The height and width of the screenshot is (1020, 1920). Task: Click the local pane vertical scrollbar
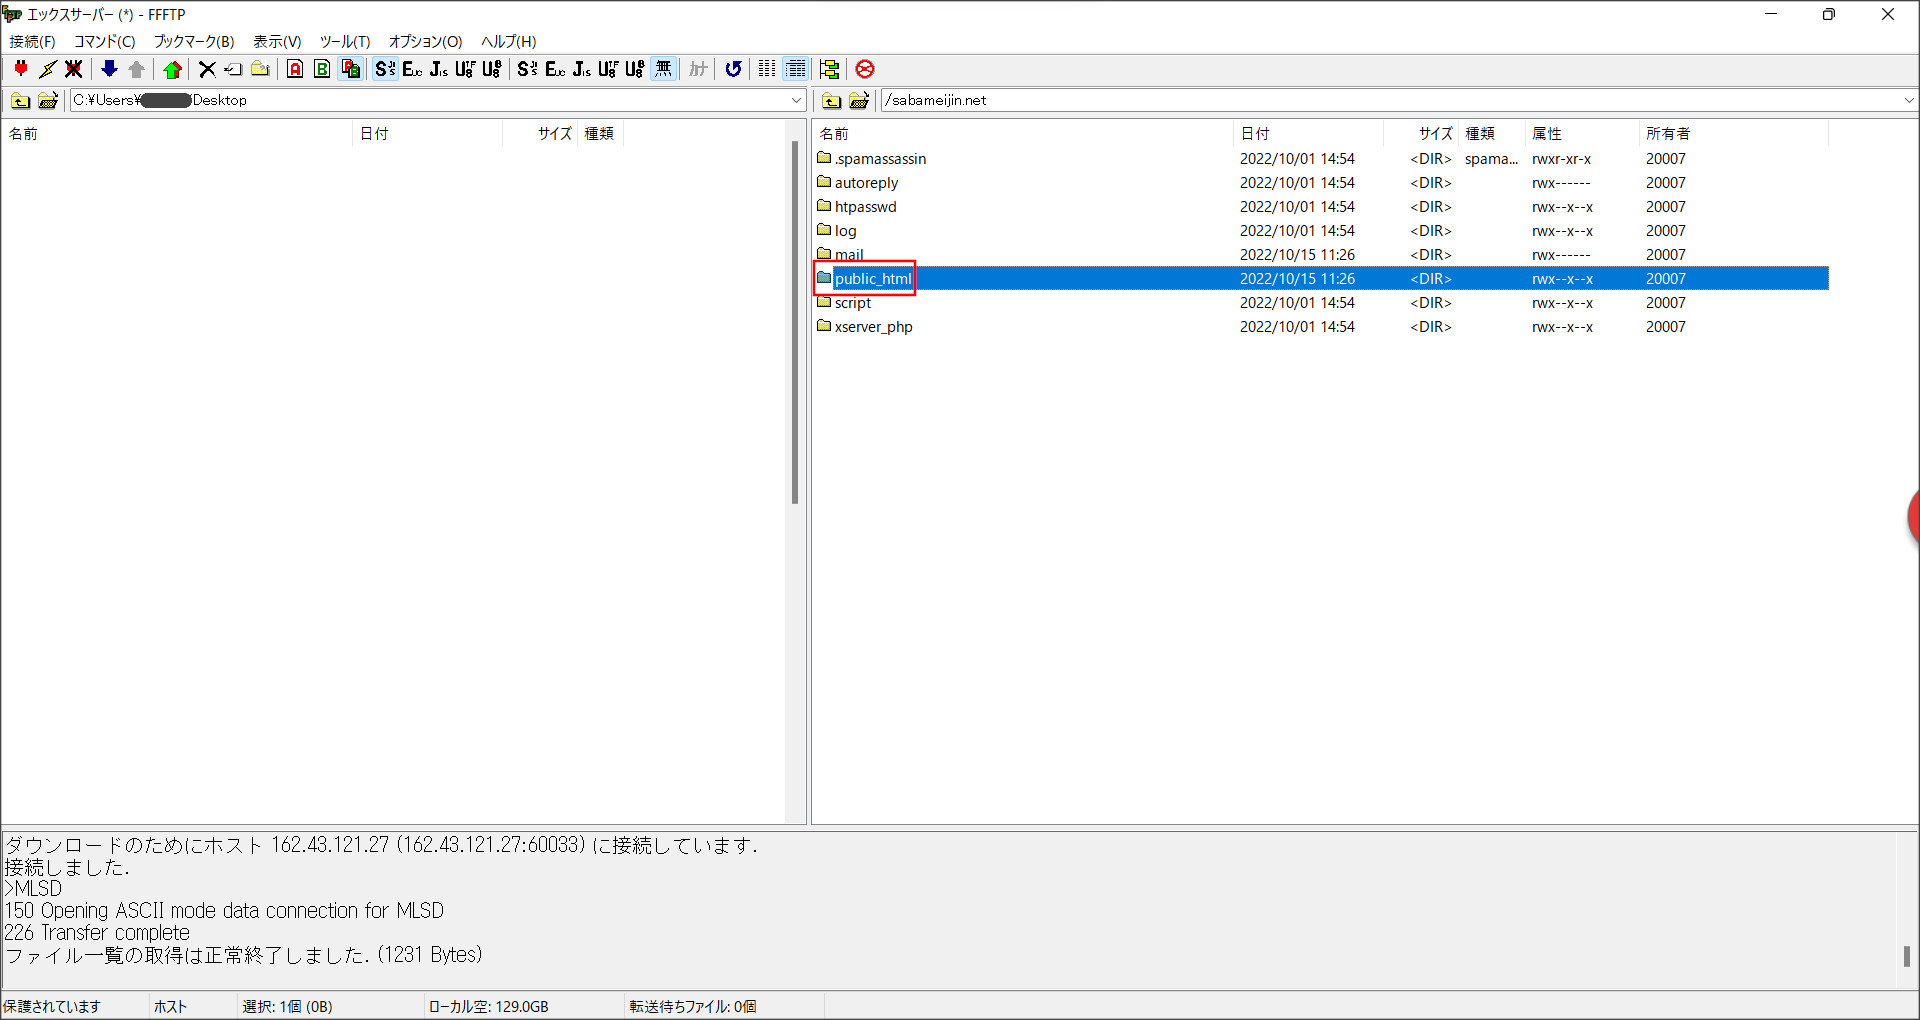pos(795,322)
